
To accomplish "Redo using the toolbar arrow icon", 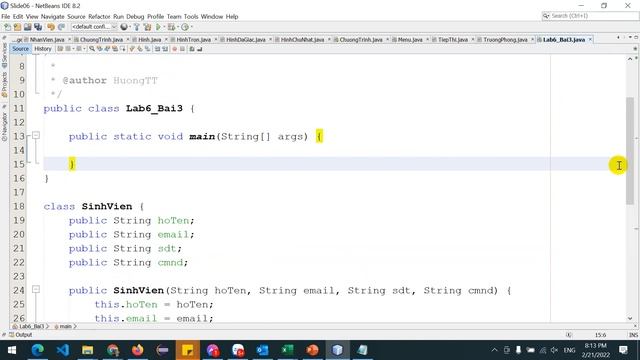I will point(61,27).
